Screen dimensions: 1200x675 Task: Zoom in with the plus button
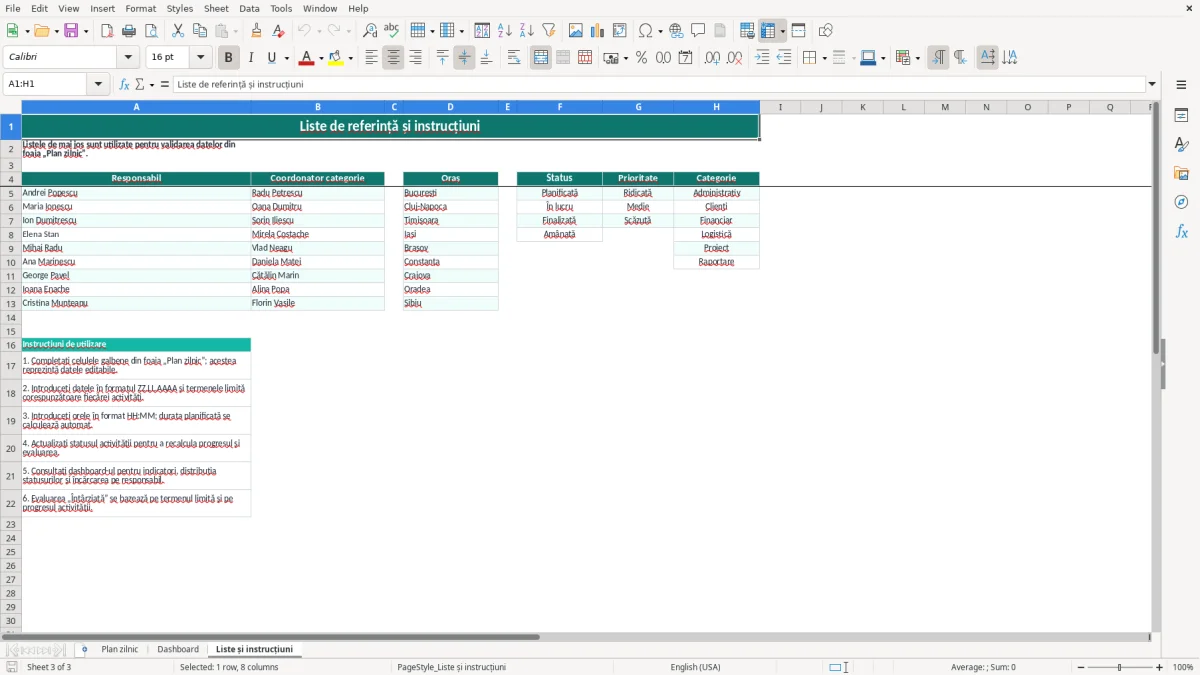pos(1160,667)
